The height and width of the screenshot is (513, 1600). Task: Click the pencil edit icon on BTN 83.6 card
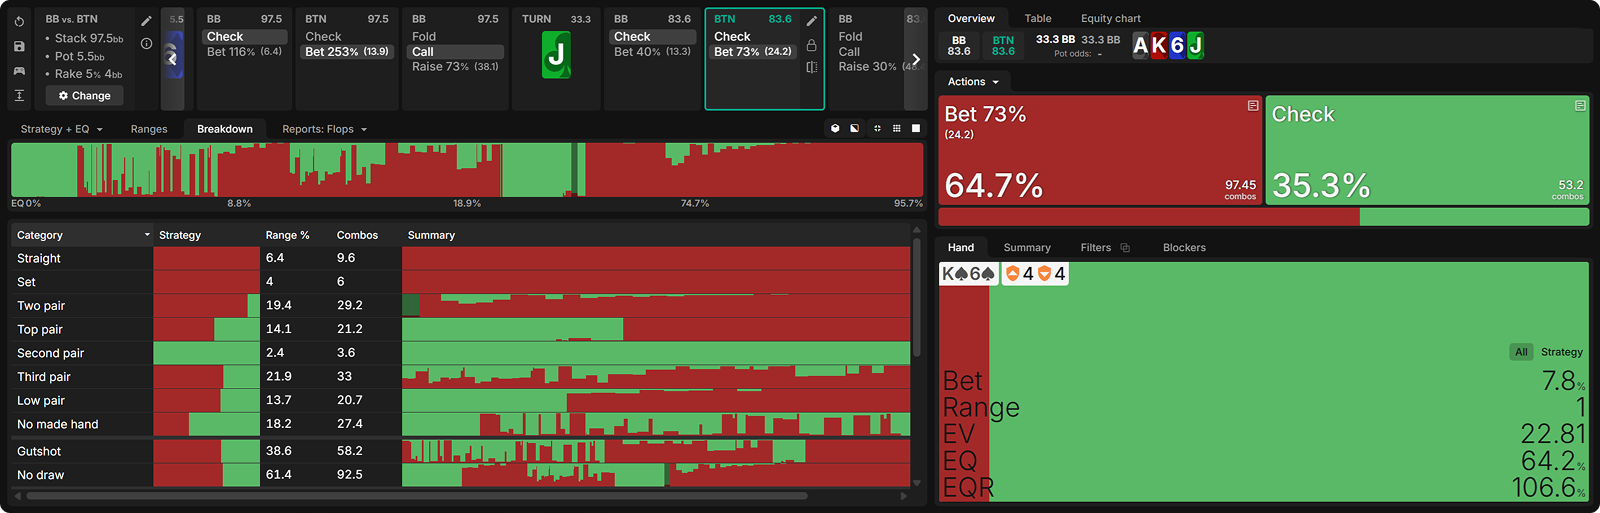click(811, 21)
